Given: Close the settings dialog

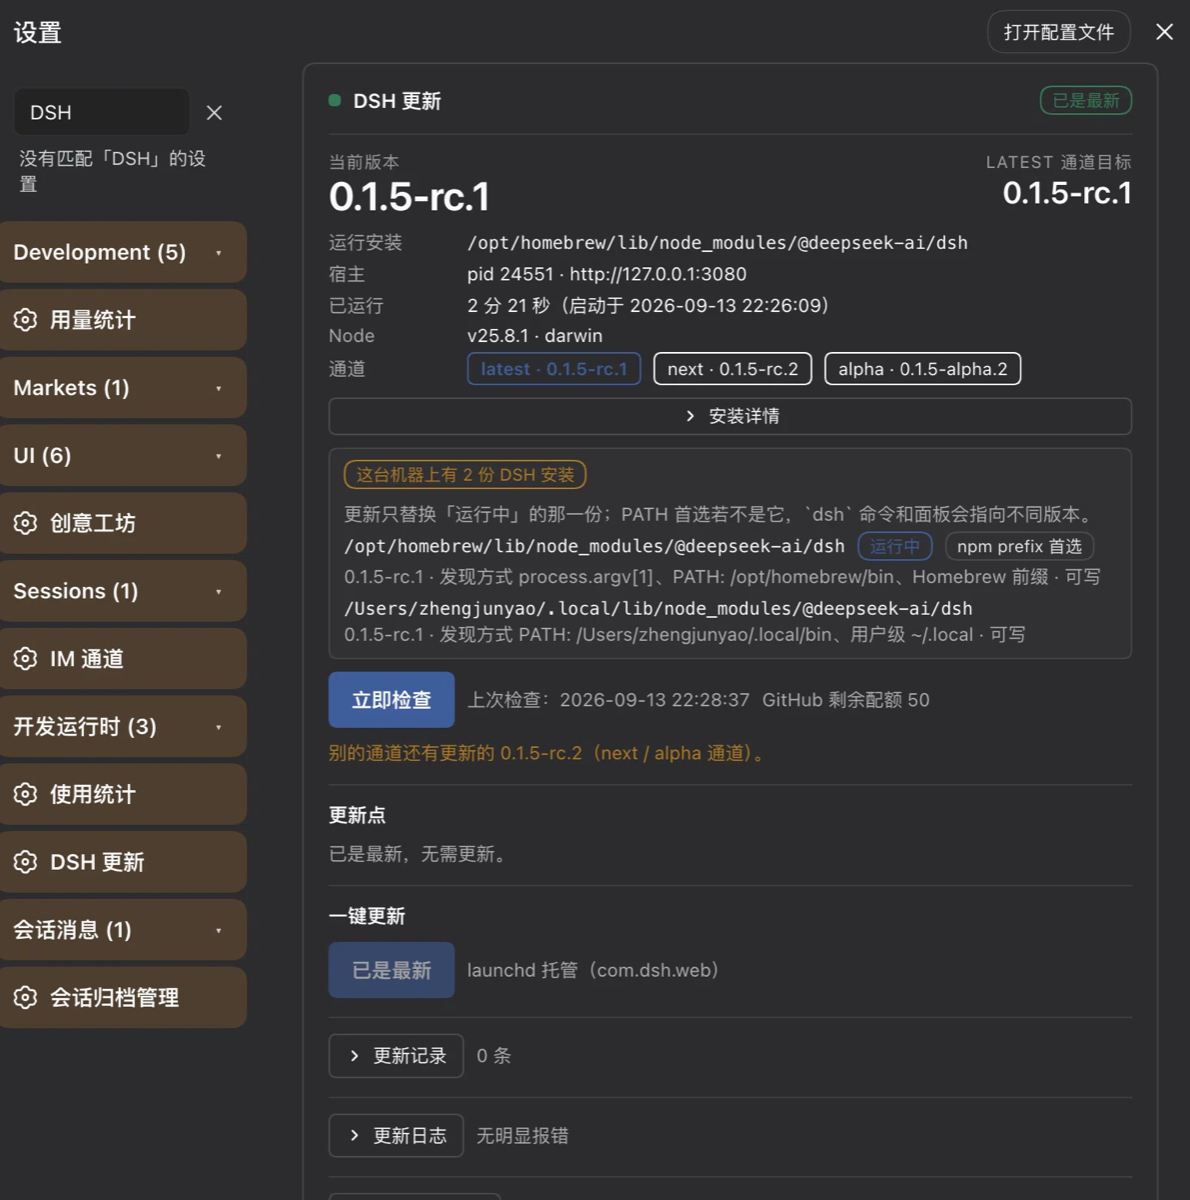Looking at the screenshot, I should tap(1164, 32).
